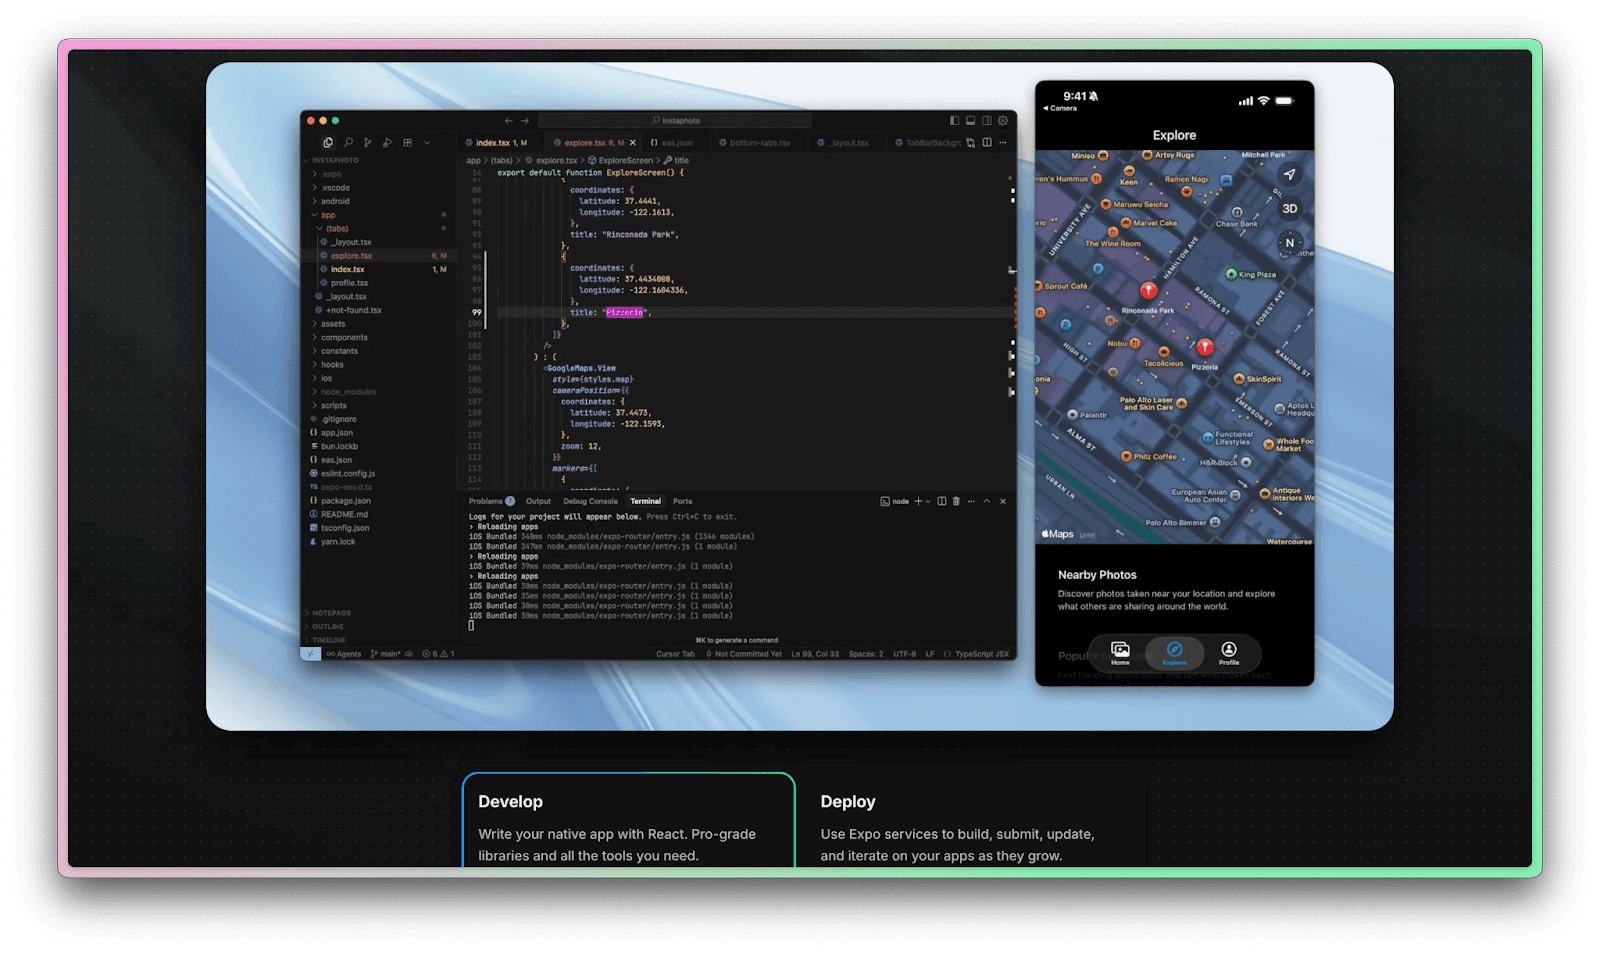Toggle the primary sidebar layout icon
The image size is (1600, 954).
(x=954, y=120)
